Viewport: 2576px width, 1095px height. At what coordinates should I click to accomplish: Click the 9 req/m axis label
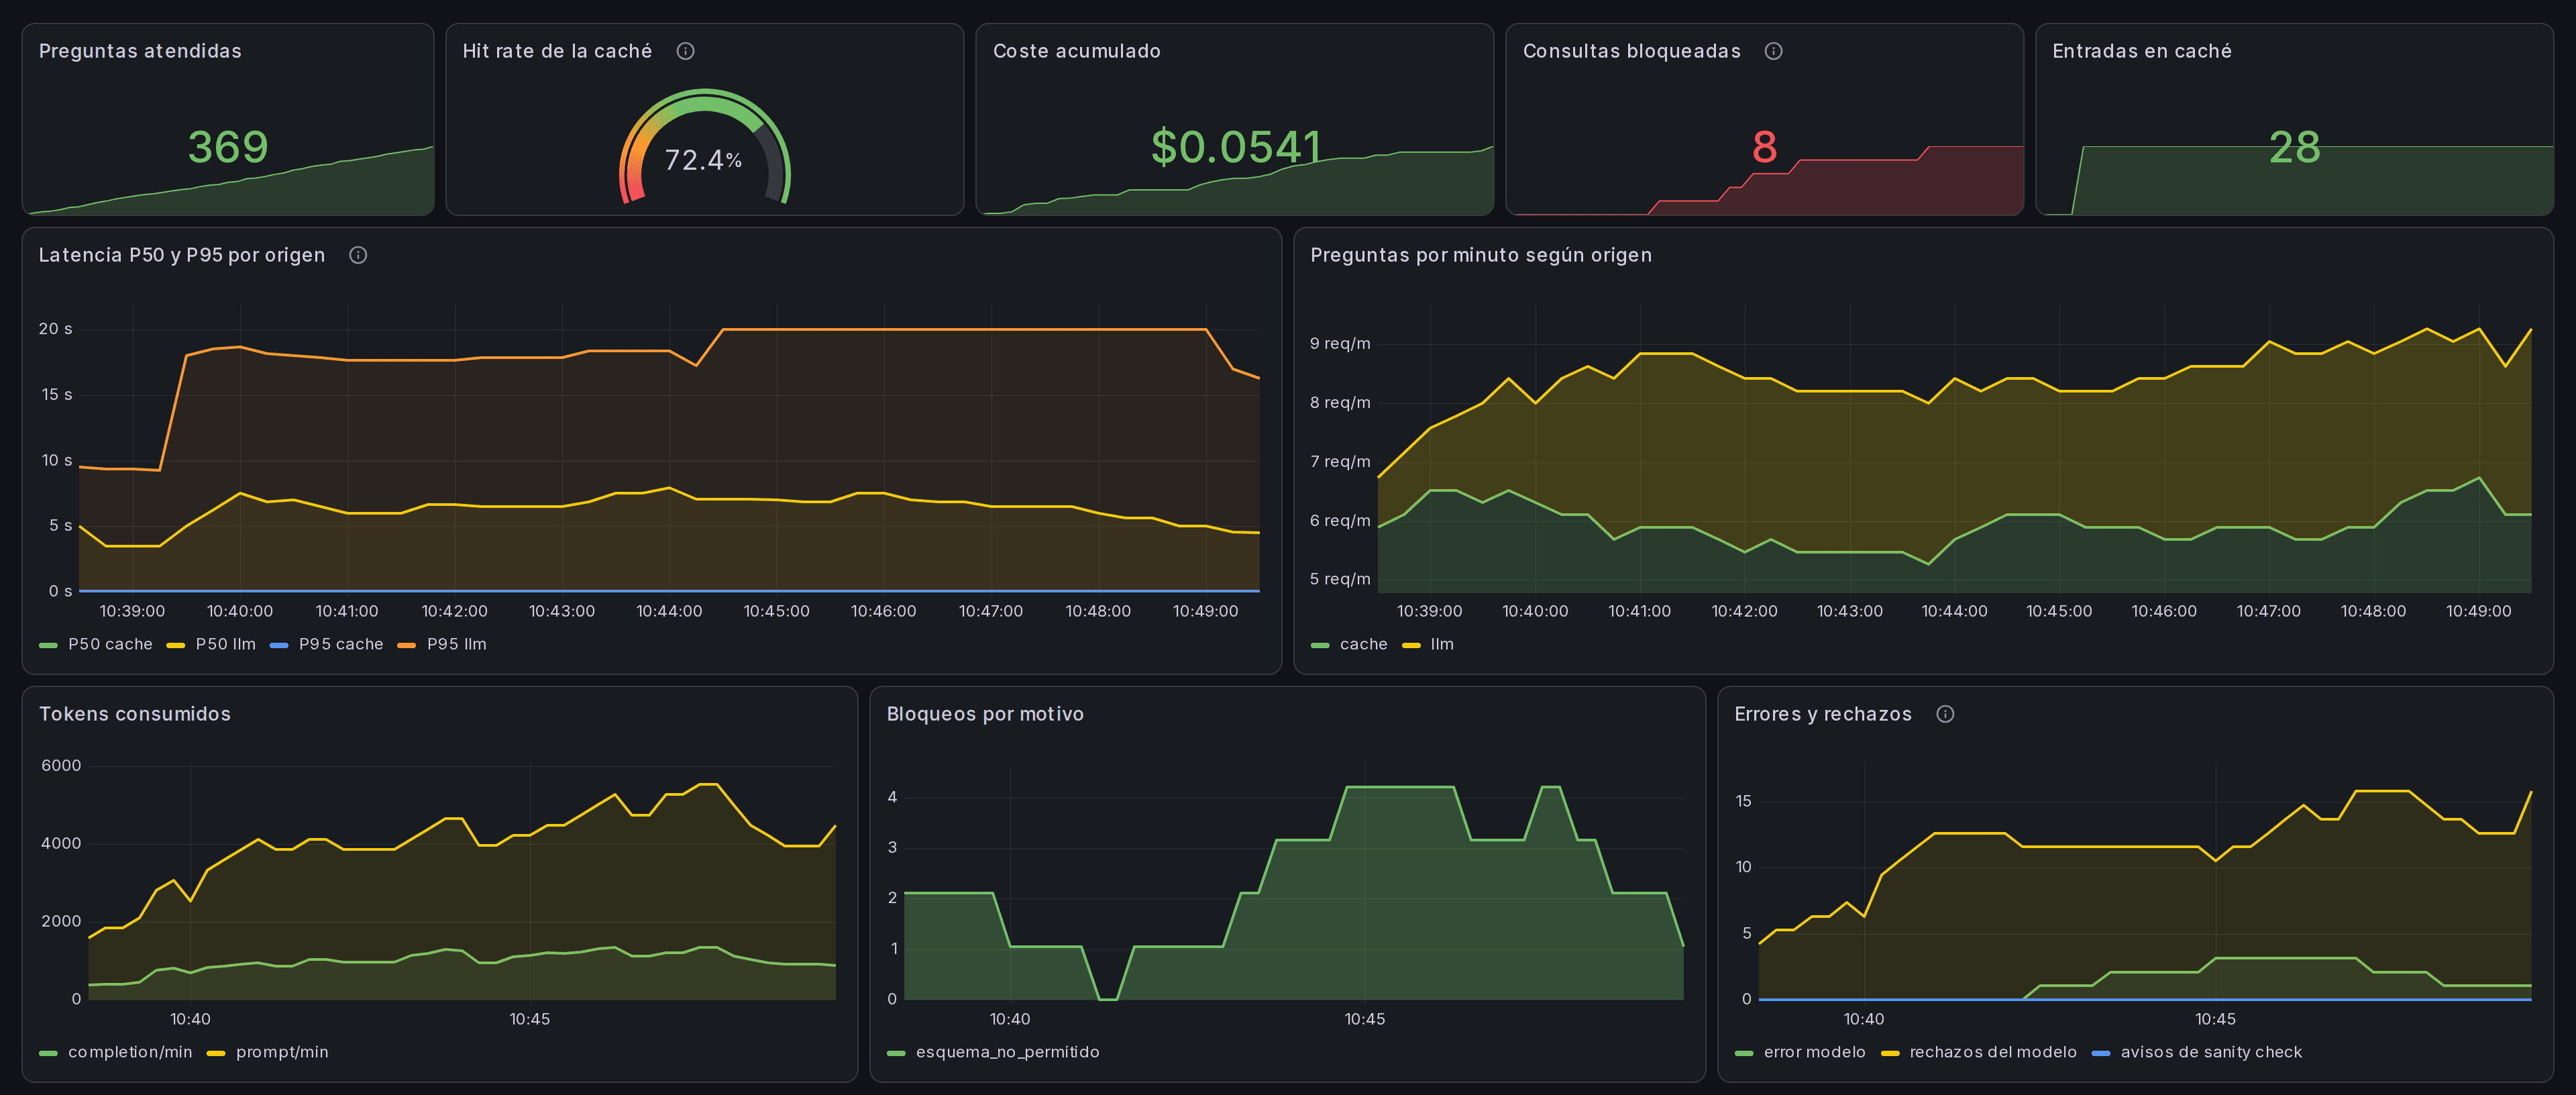pyautogui.click(x=1340, y=344)
